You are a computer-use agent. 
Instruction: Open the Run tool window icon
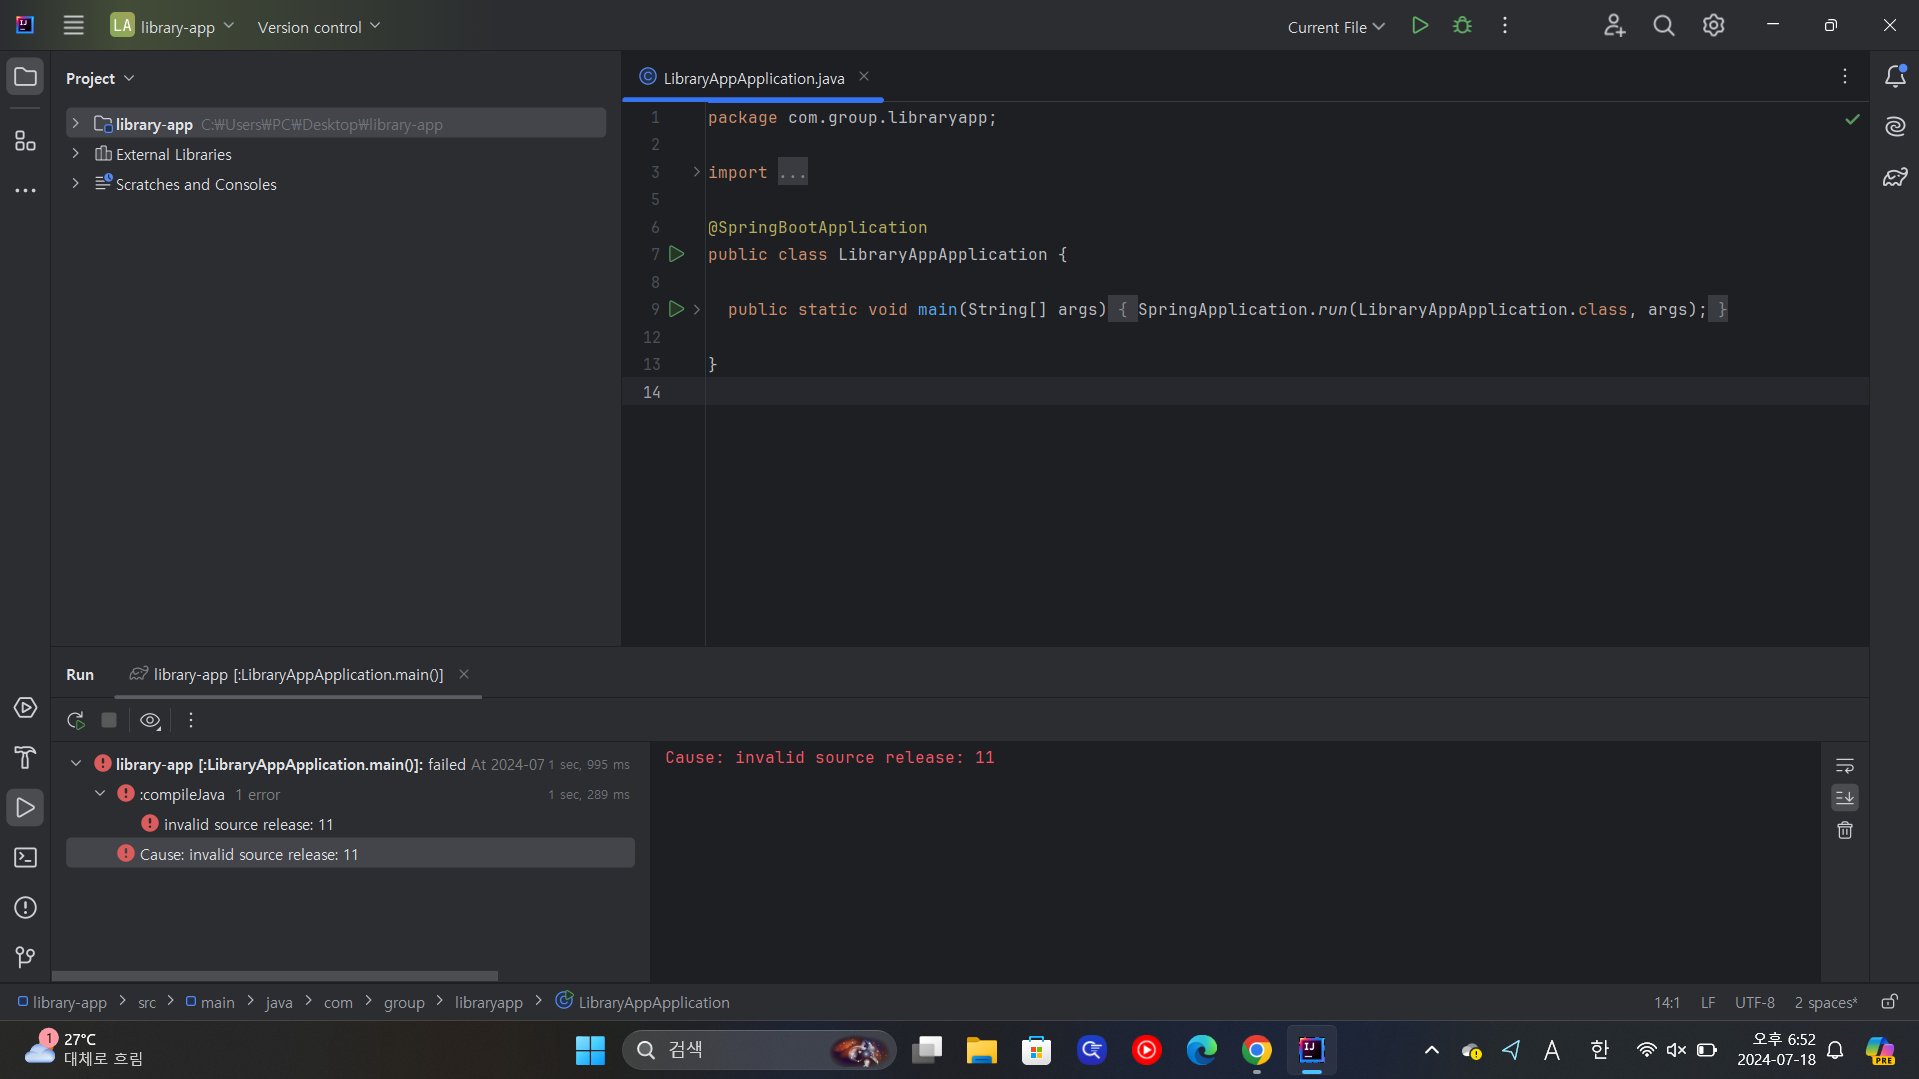pyautogui.click(x=25, y=808)
